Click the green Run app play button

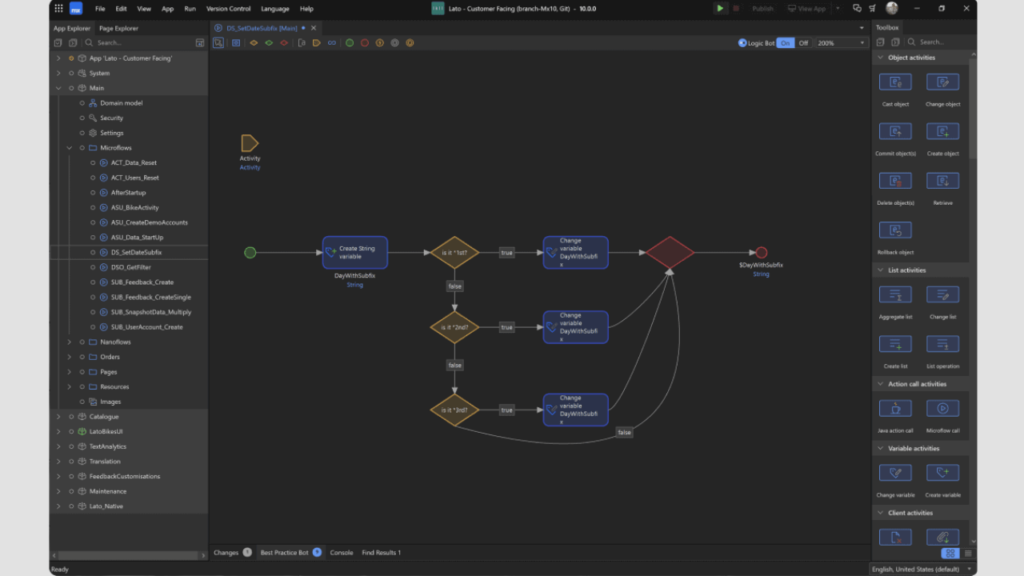coord(720,8)
